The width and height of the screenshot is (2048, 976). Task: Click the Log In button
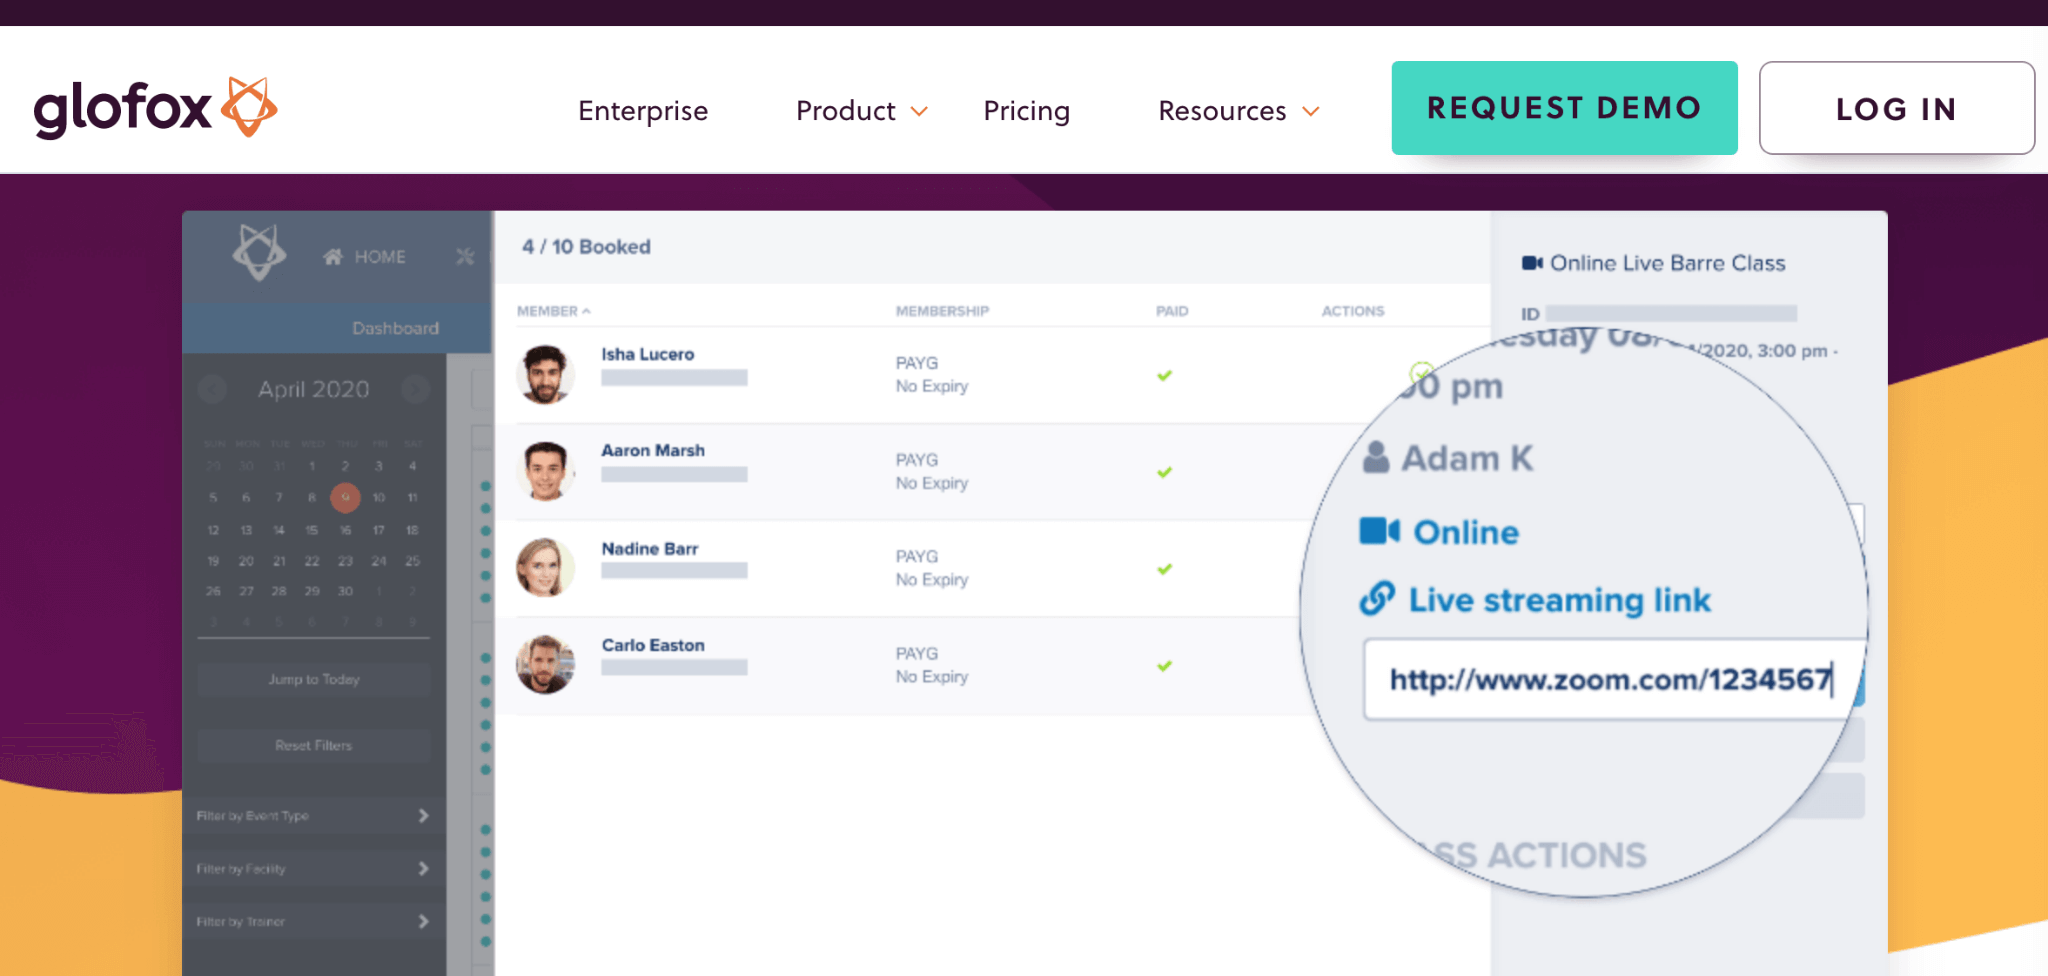tap(1896, 108)
